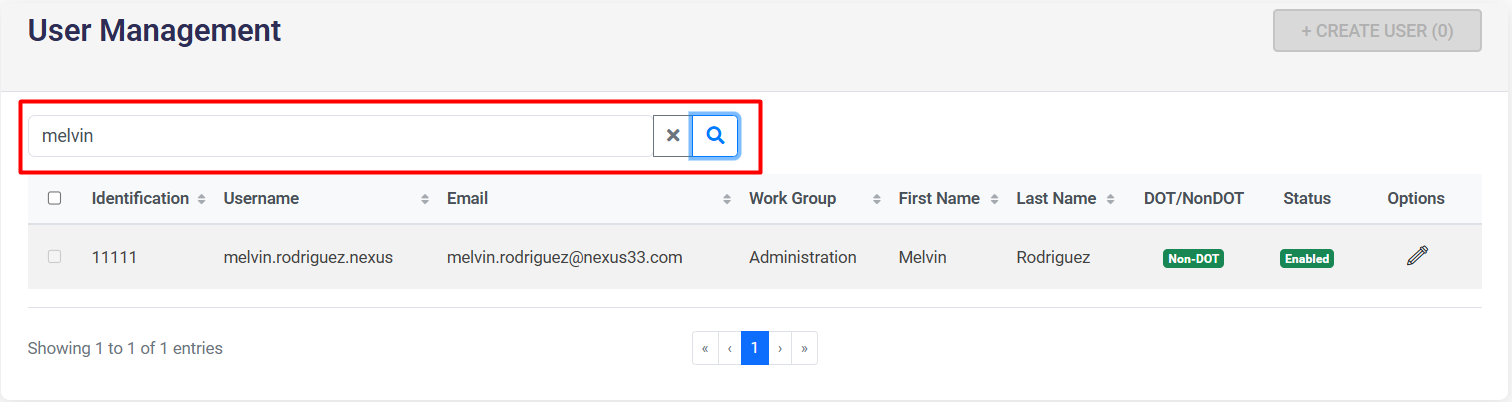Click the Enabled status badge
Screen dimensions: 1512x402
tap(1307, 258)
